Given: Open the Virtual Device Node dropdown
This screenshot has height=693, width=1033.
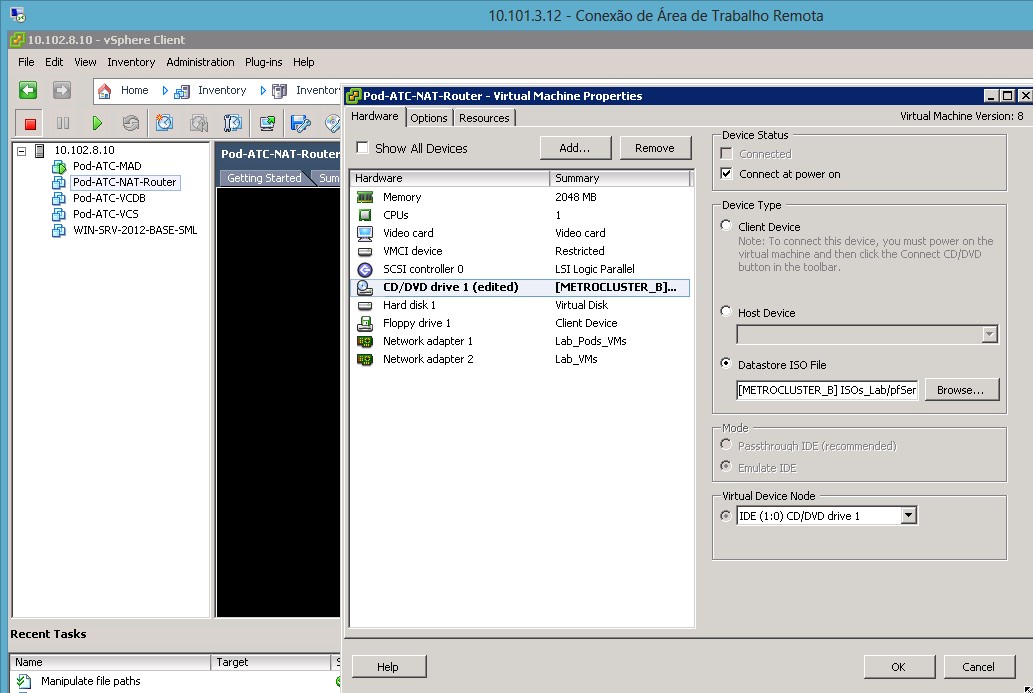Looking at the screenshot, I should click(x=908, y=516).
